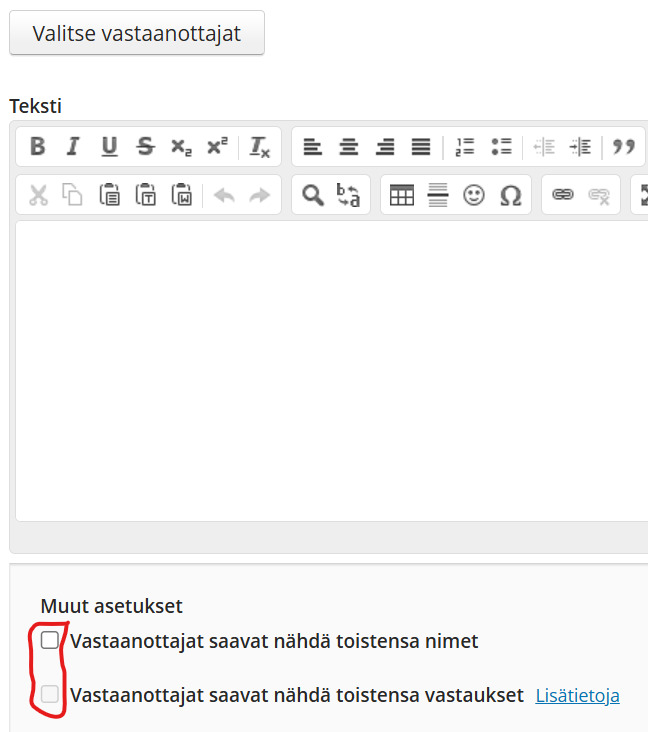Viewport: 648px width, 732px height.
Task: Open the smiley emoticon picker
Action: tap(474, 195)
